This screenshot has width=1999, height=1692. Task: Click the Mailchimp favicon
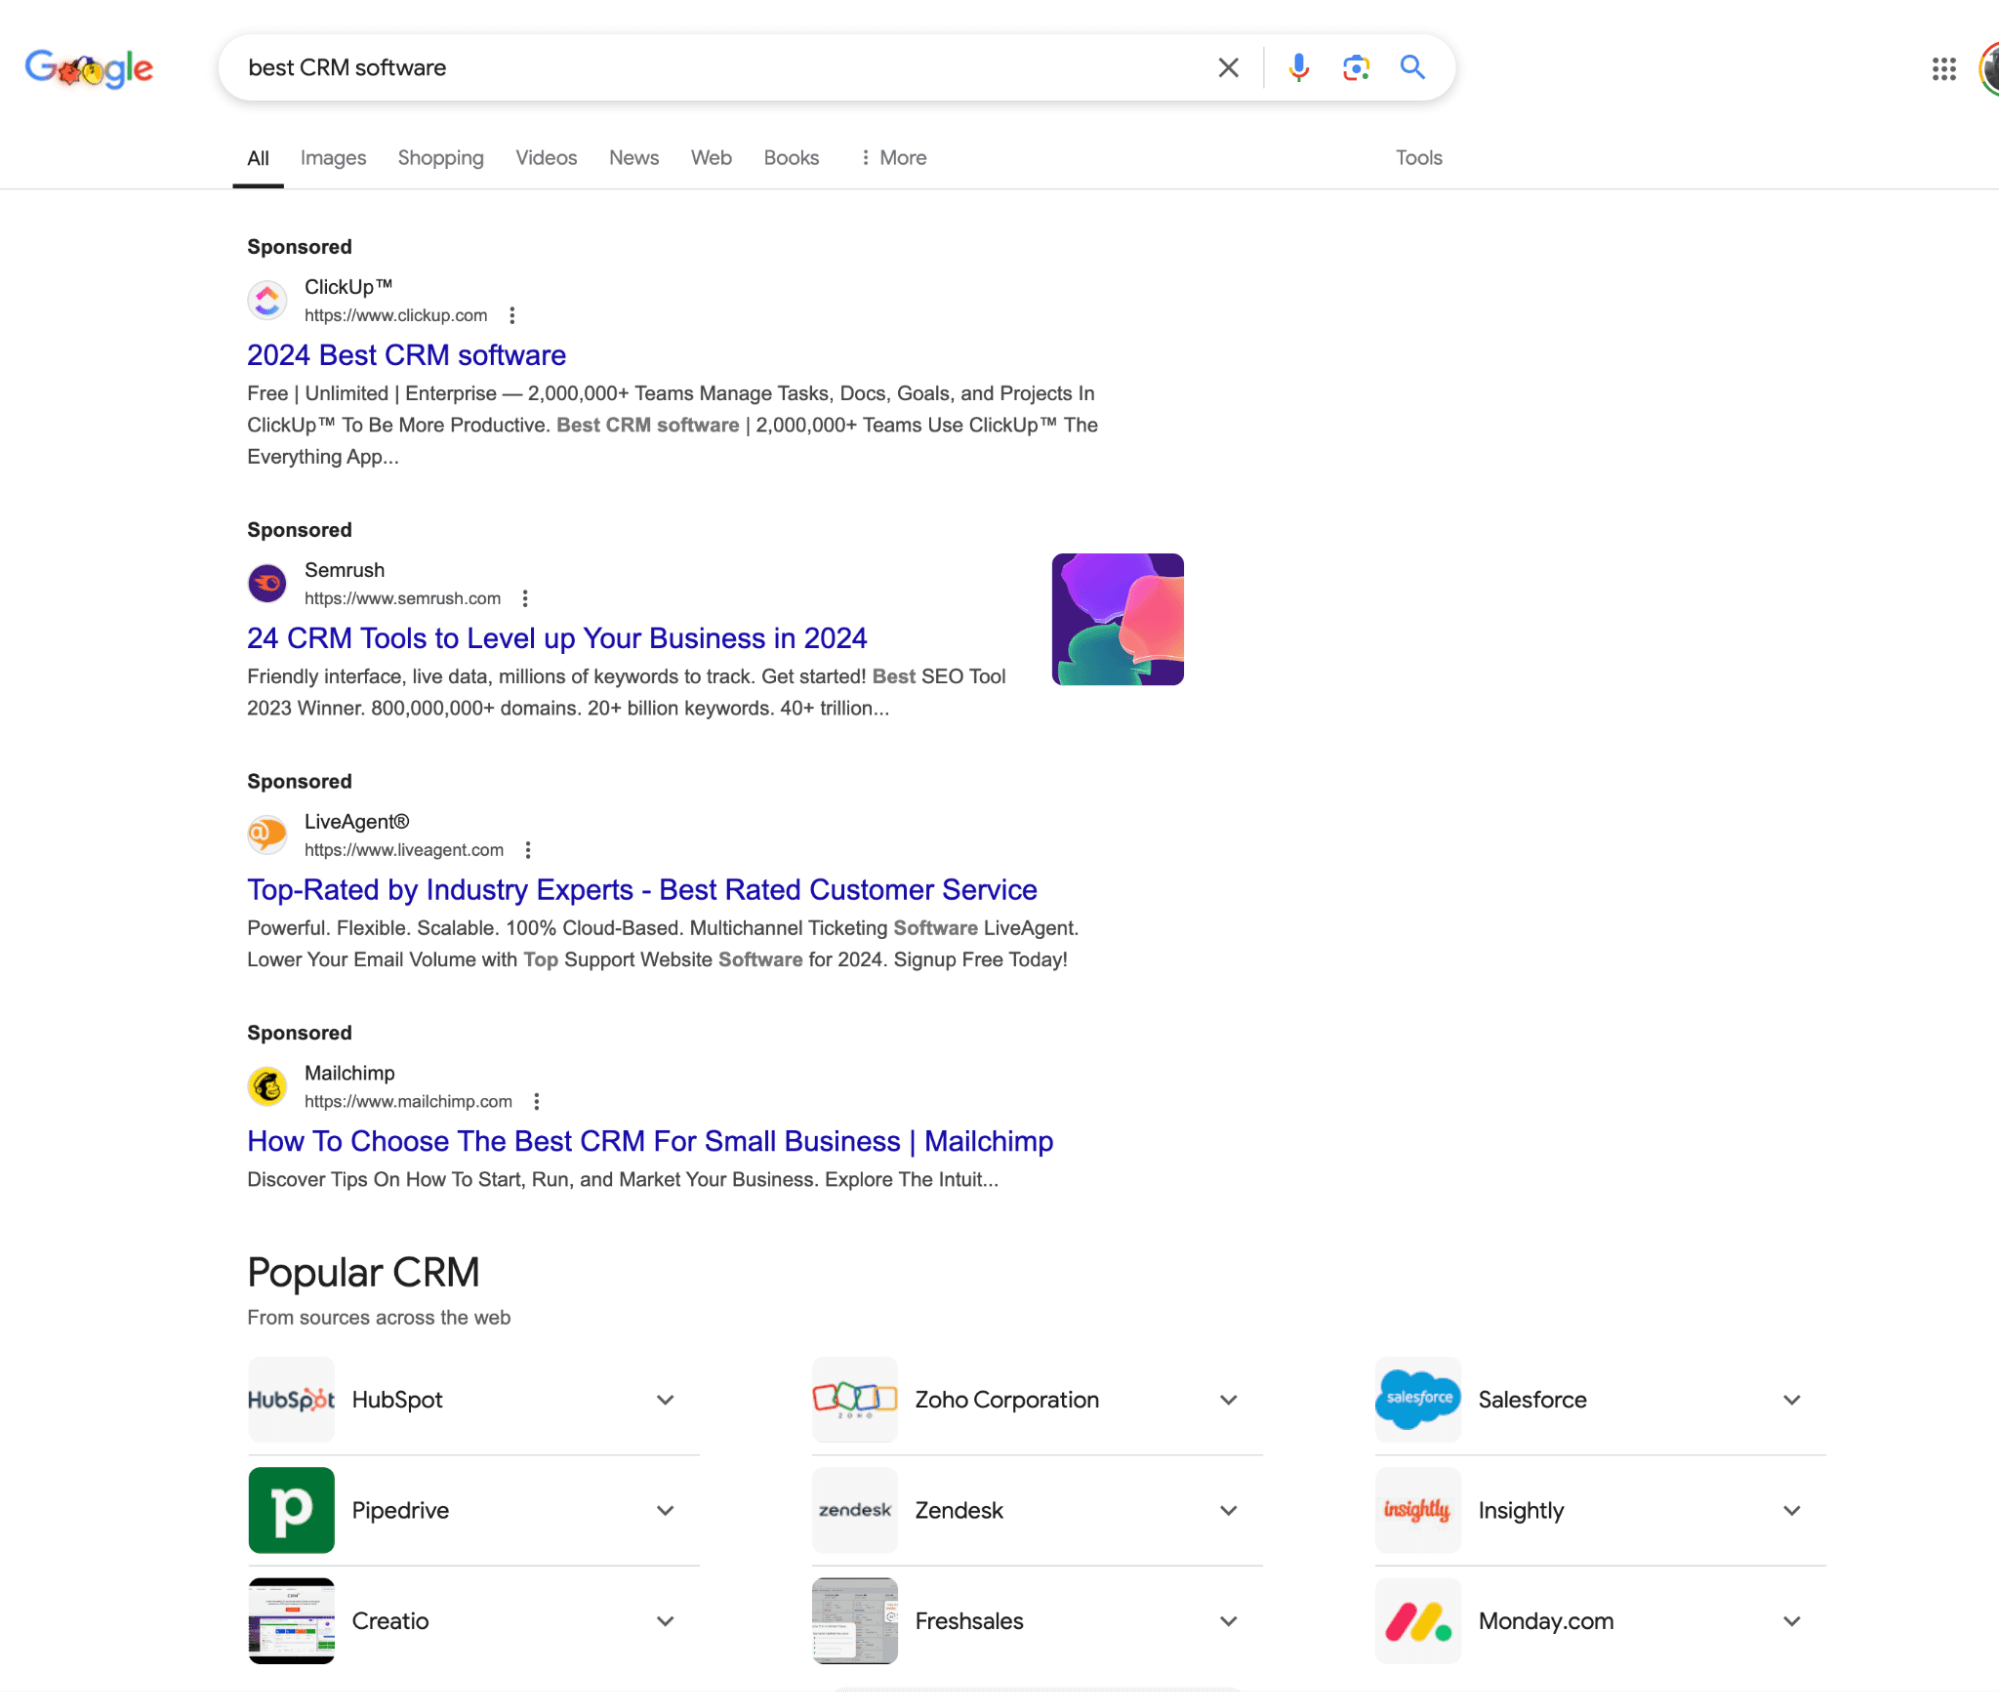[x=266, y=1086]
